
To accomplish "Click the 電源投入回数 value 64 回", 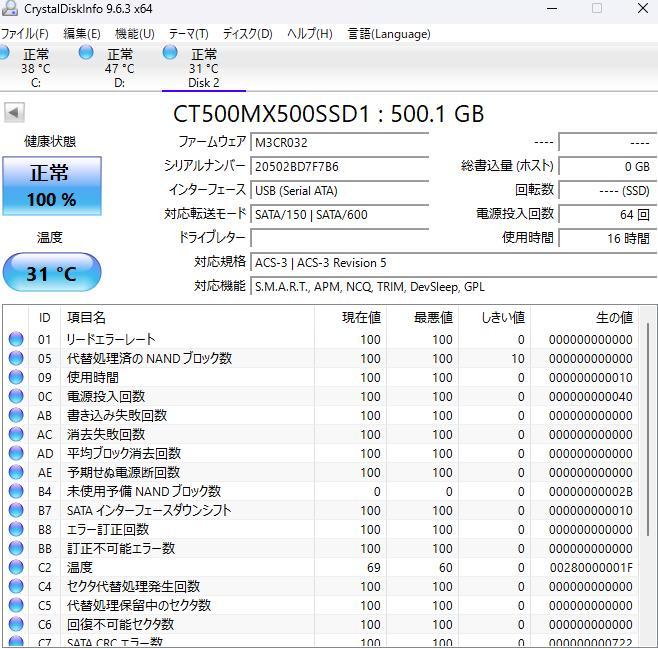I will (x=608, y=214).
